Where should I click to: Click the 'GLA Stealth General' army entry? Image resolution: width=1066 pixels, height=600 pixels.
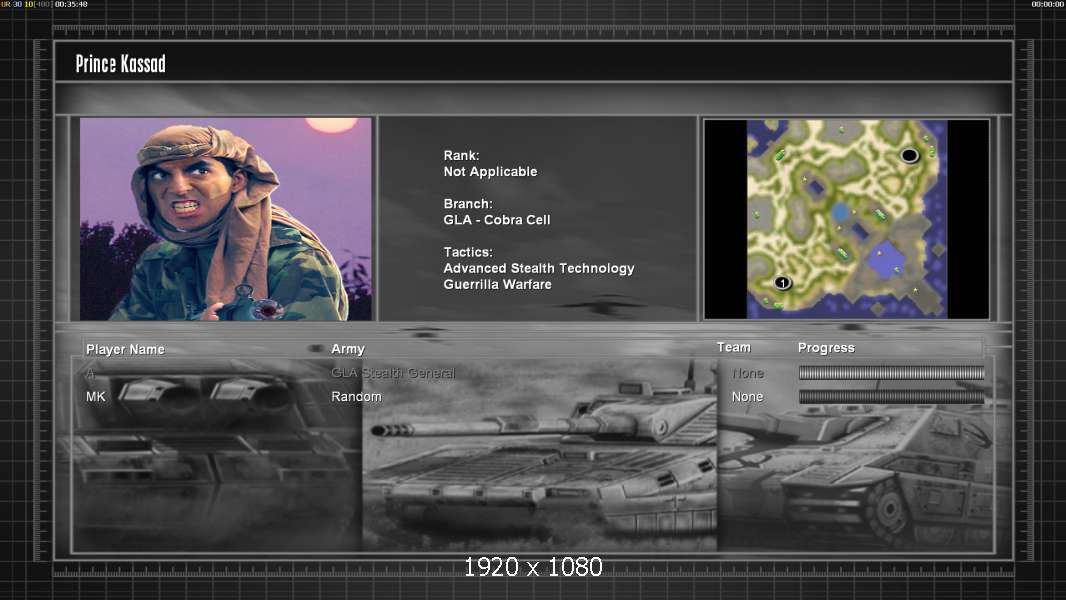[x=393, y=373]
